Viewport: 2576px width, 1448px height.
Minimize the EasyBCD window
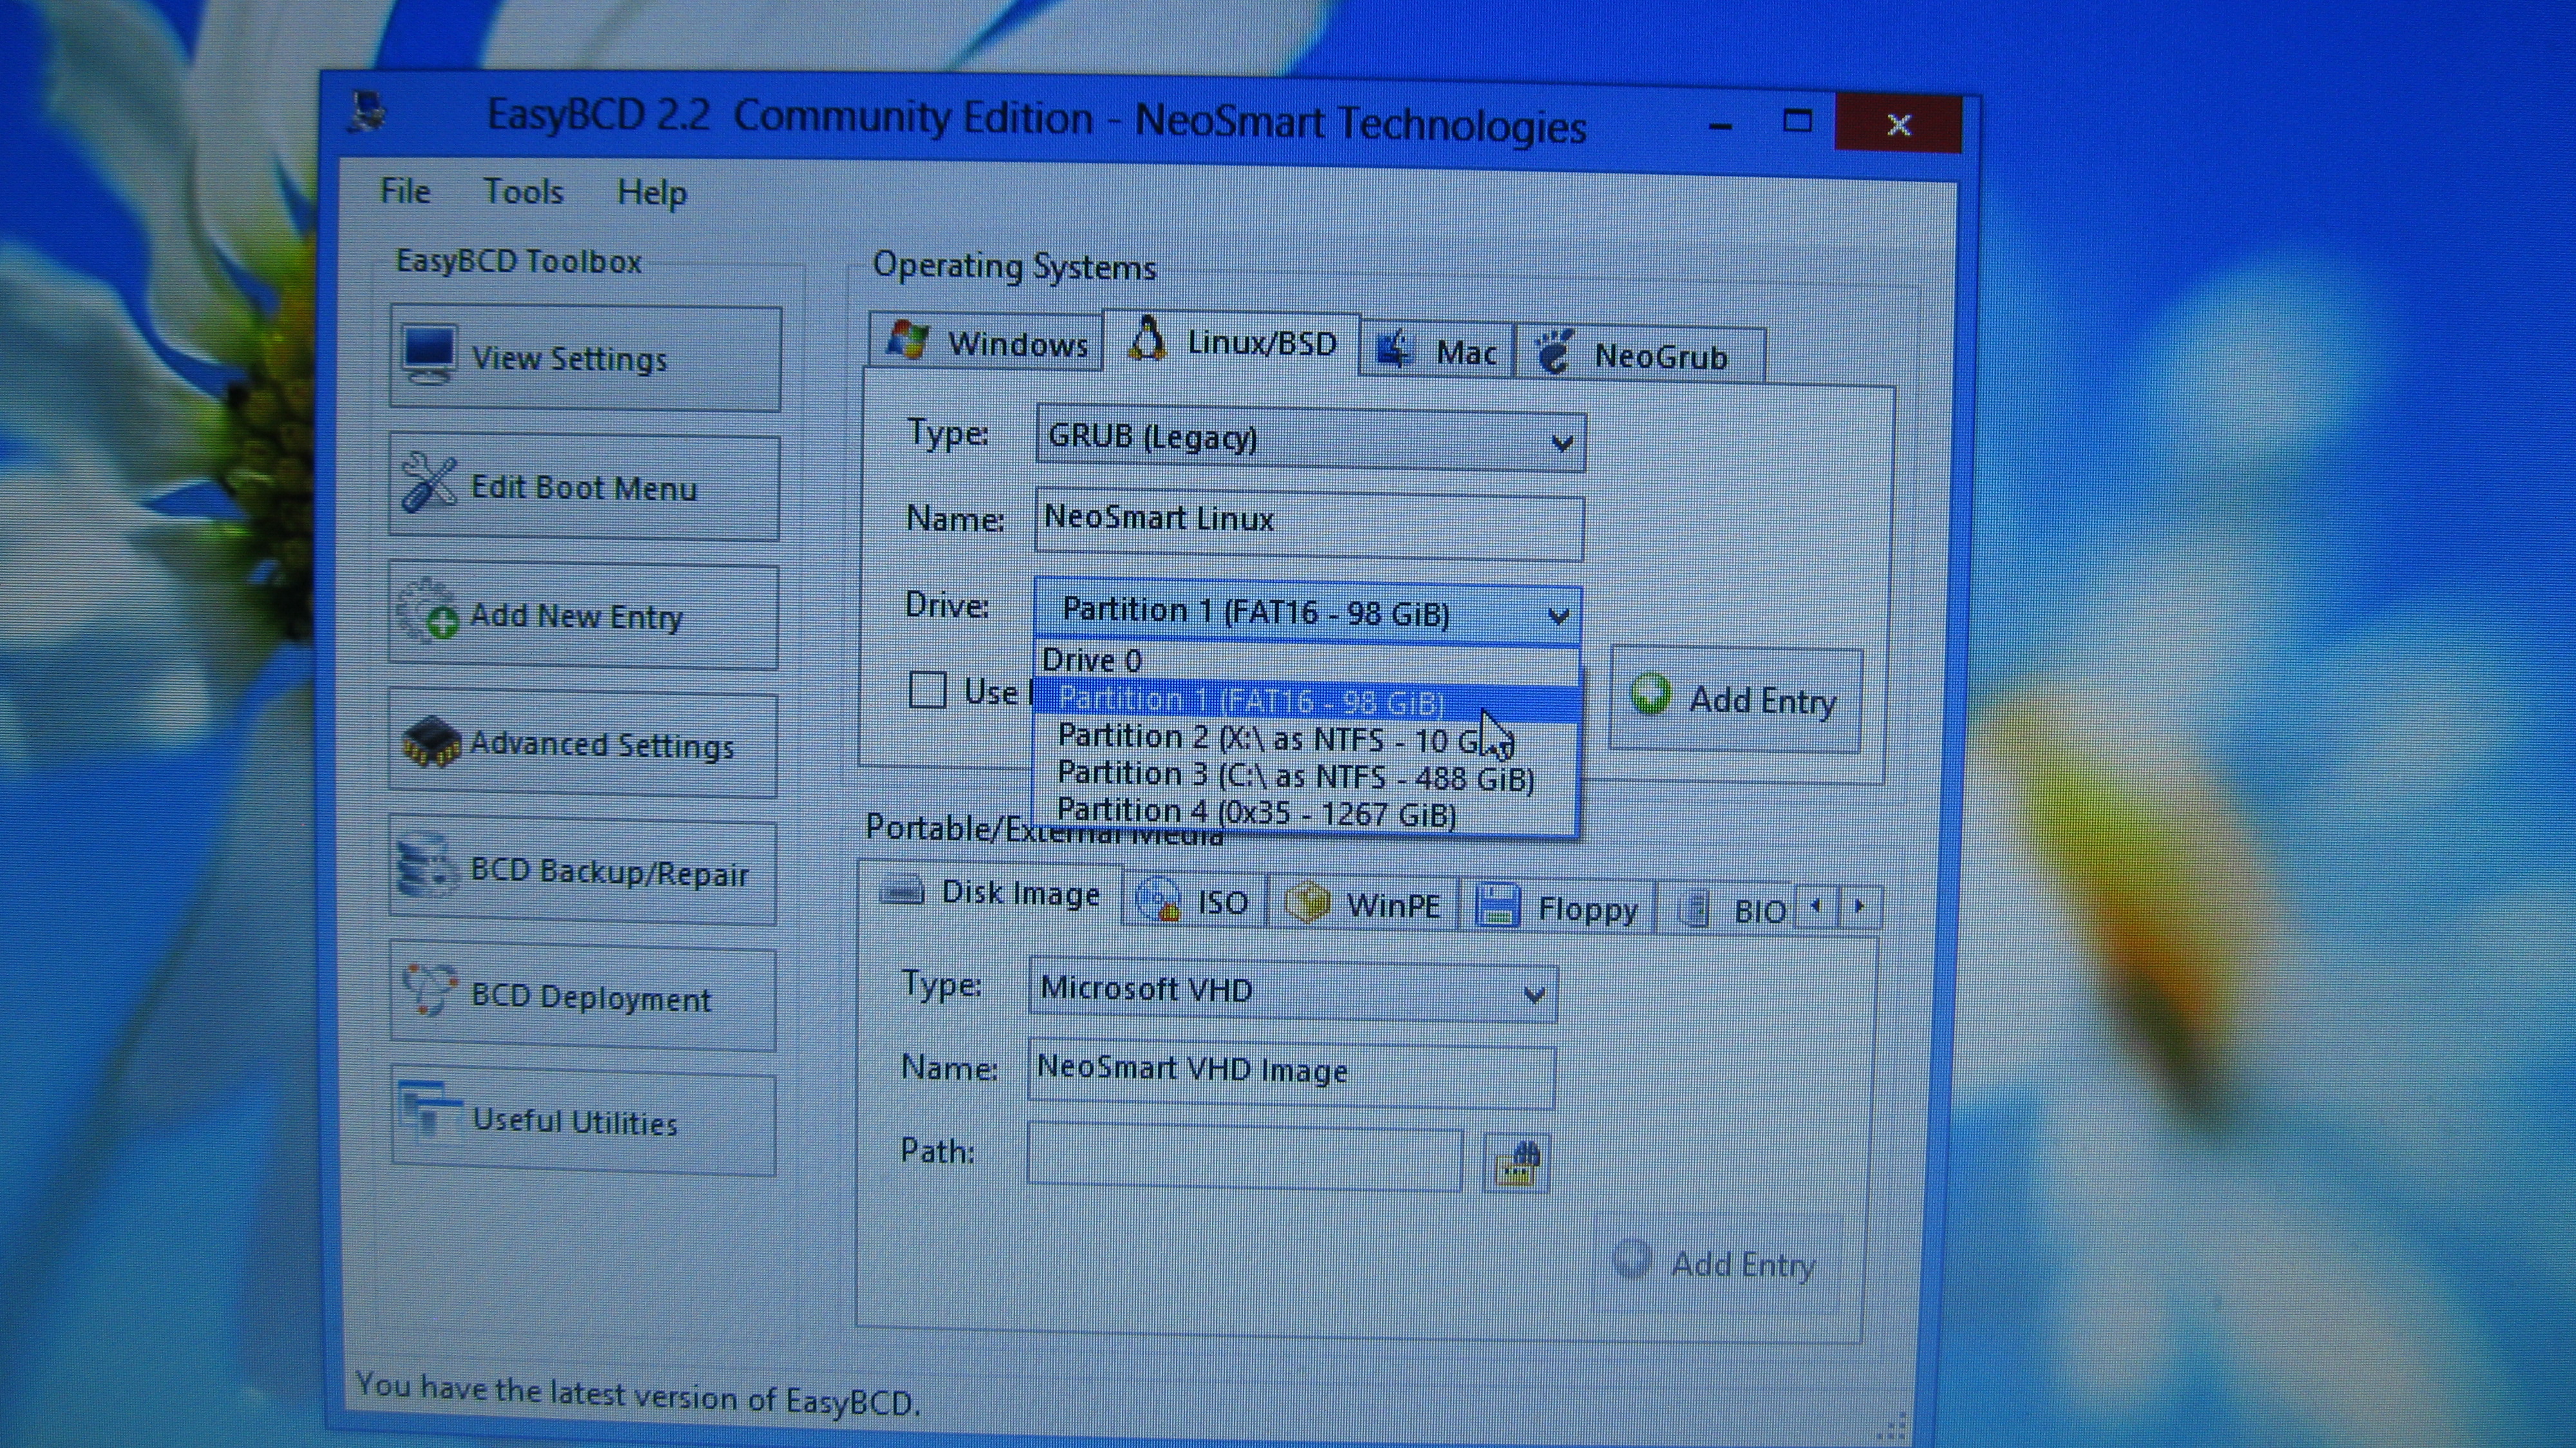1720,125
